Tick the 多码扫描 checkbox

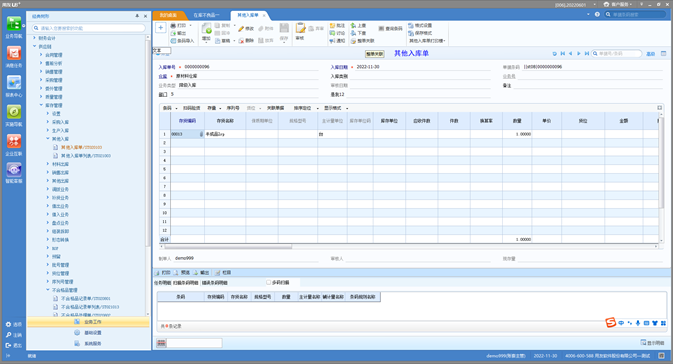268,282
